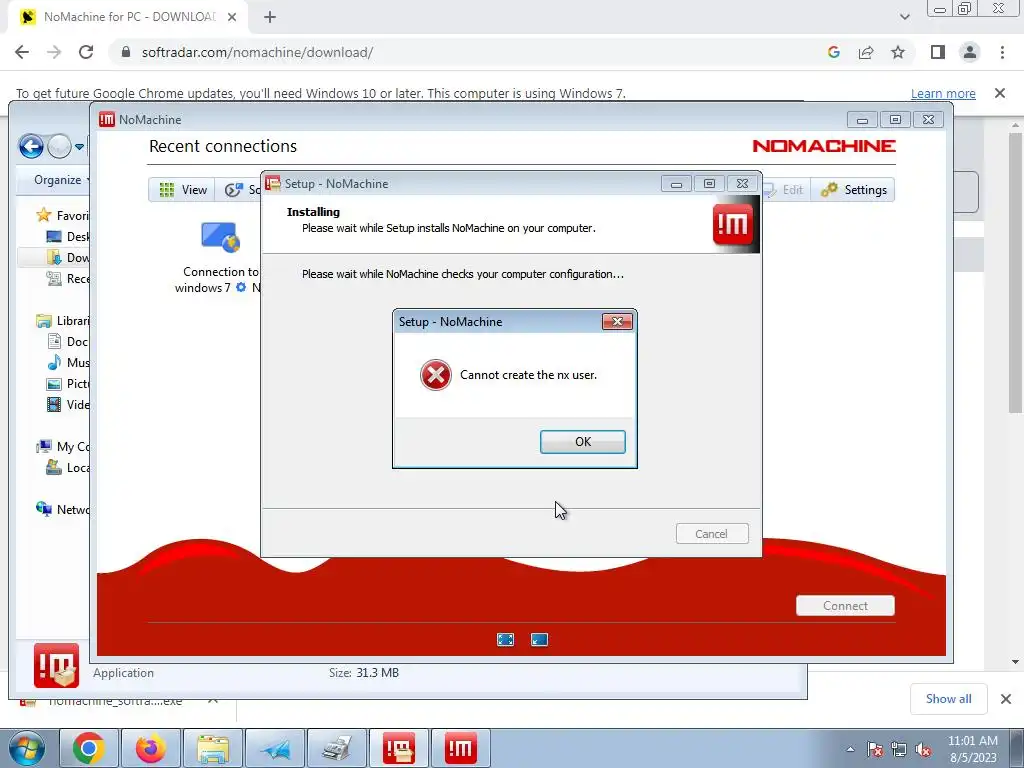The width and height of the screenshot is (1024, 768).
Task: Open the Organize menu in Explorer
Action: coord(61,180)
